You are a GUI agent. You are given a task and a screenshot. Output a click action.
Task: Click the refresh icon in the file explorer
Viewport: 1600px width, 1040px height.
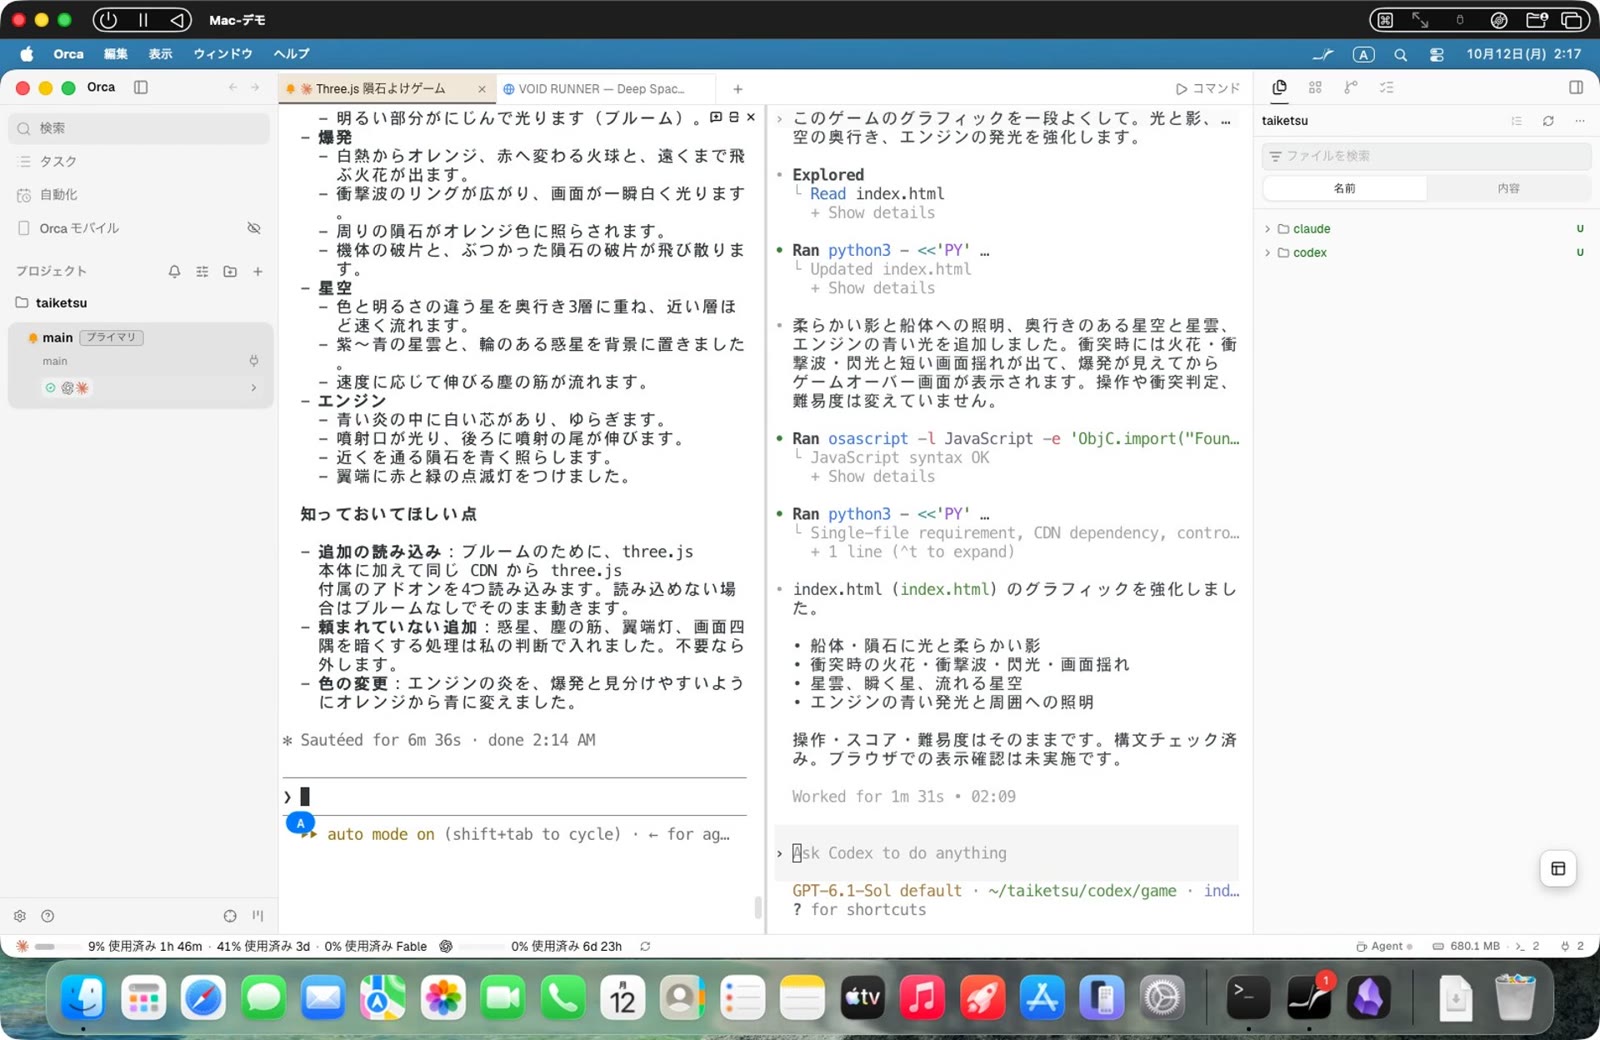(1548, 121)
